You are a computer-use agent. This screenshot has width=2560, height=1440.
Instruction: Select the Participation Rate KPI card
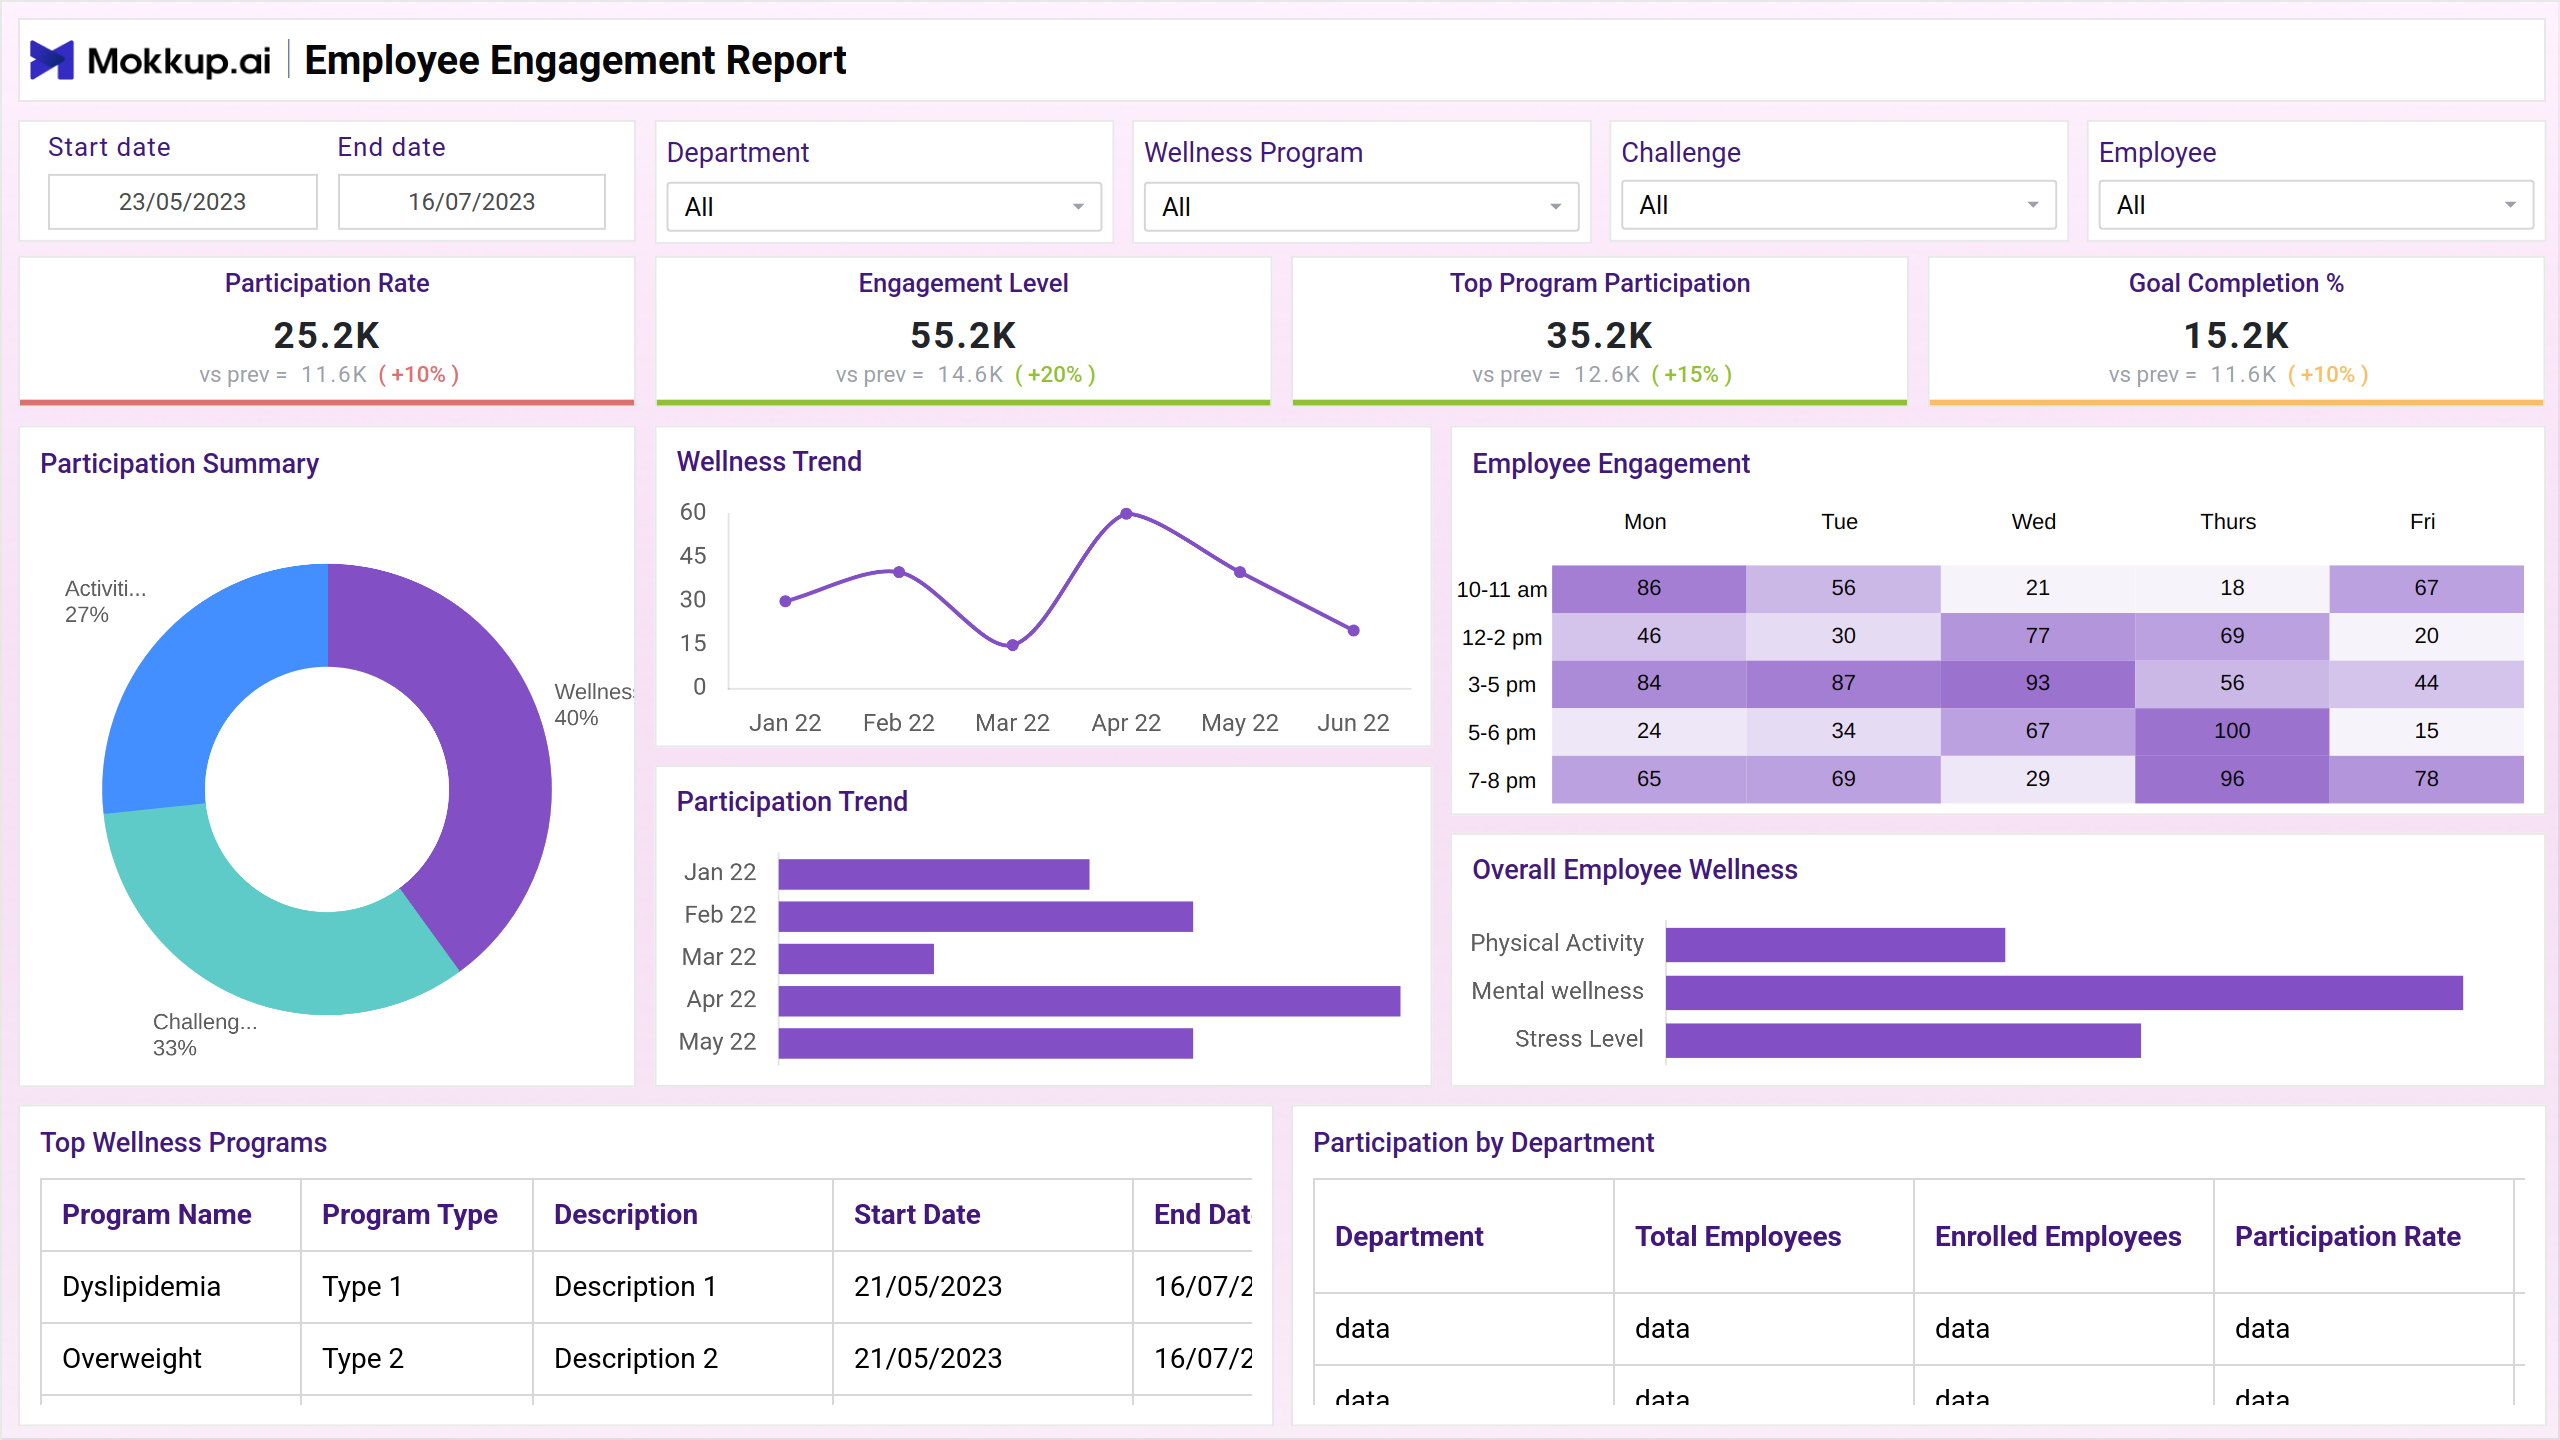click(x=327, y=331)
